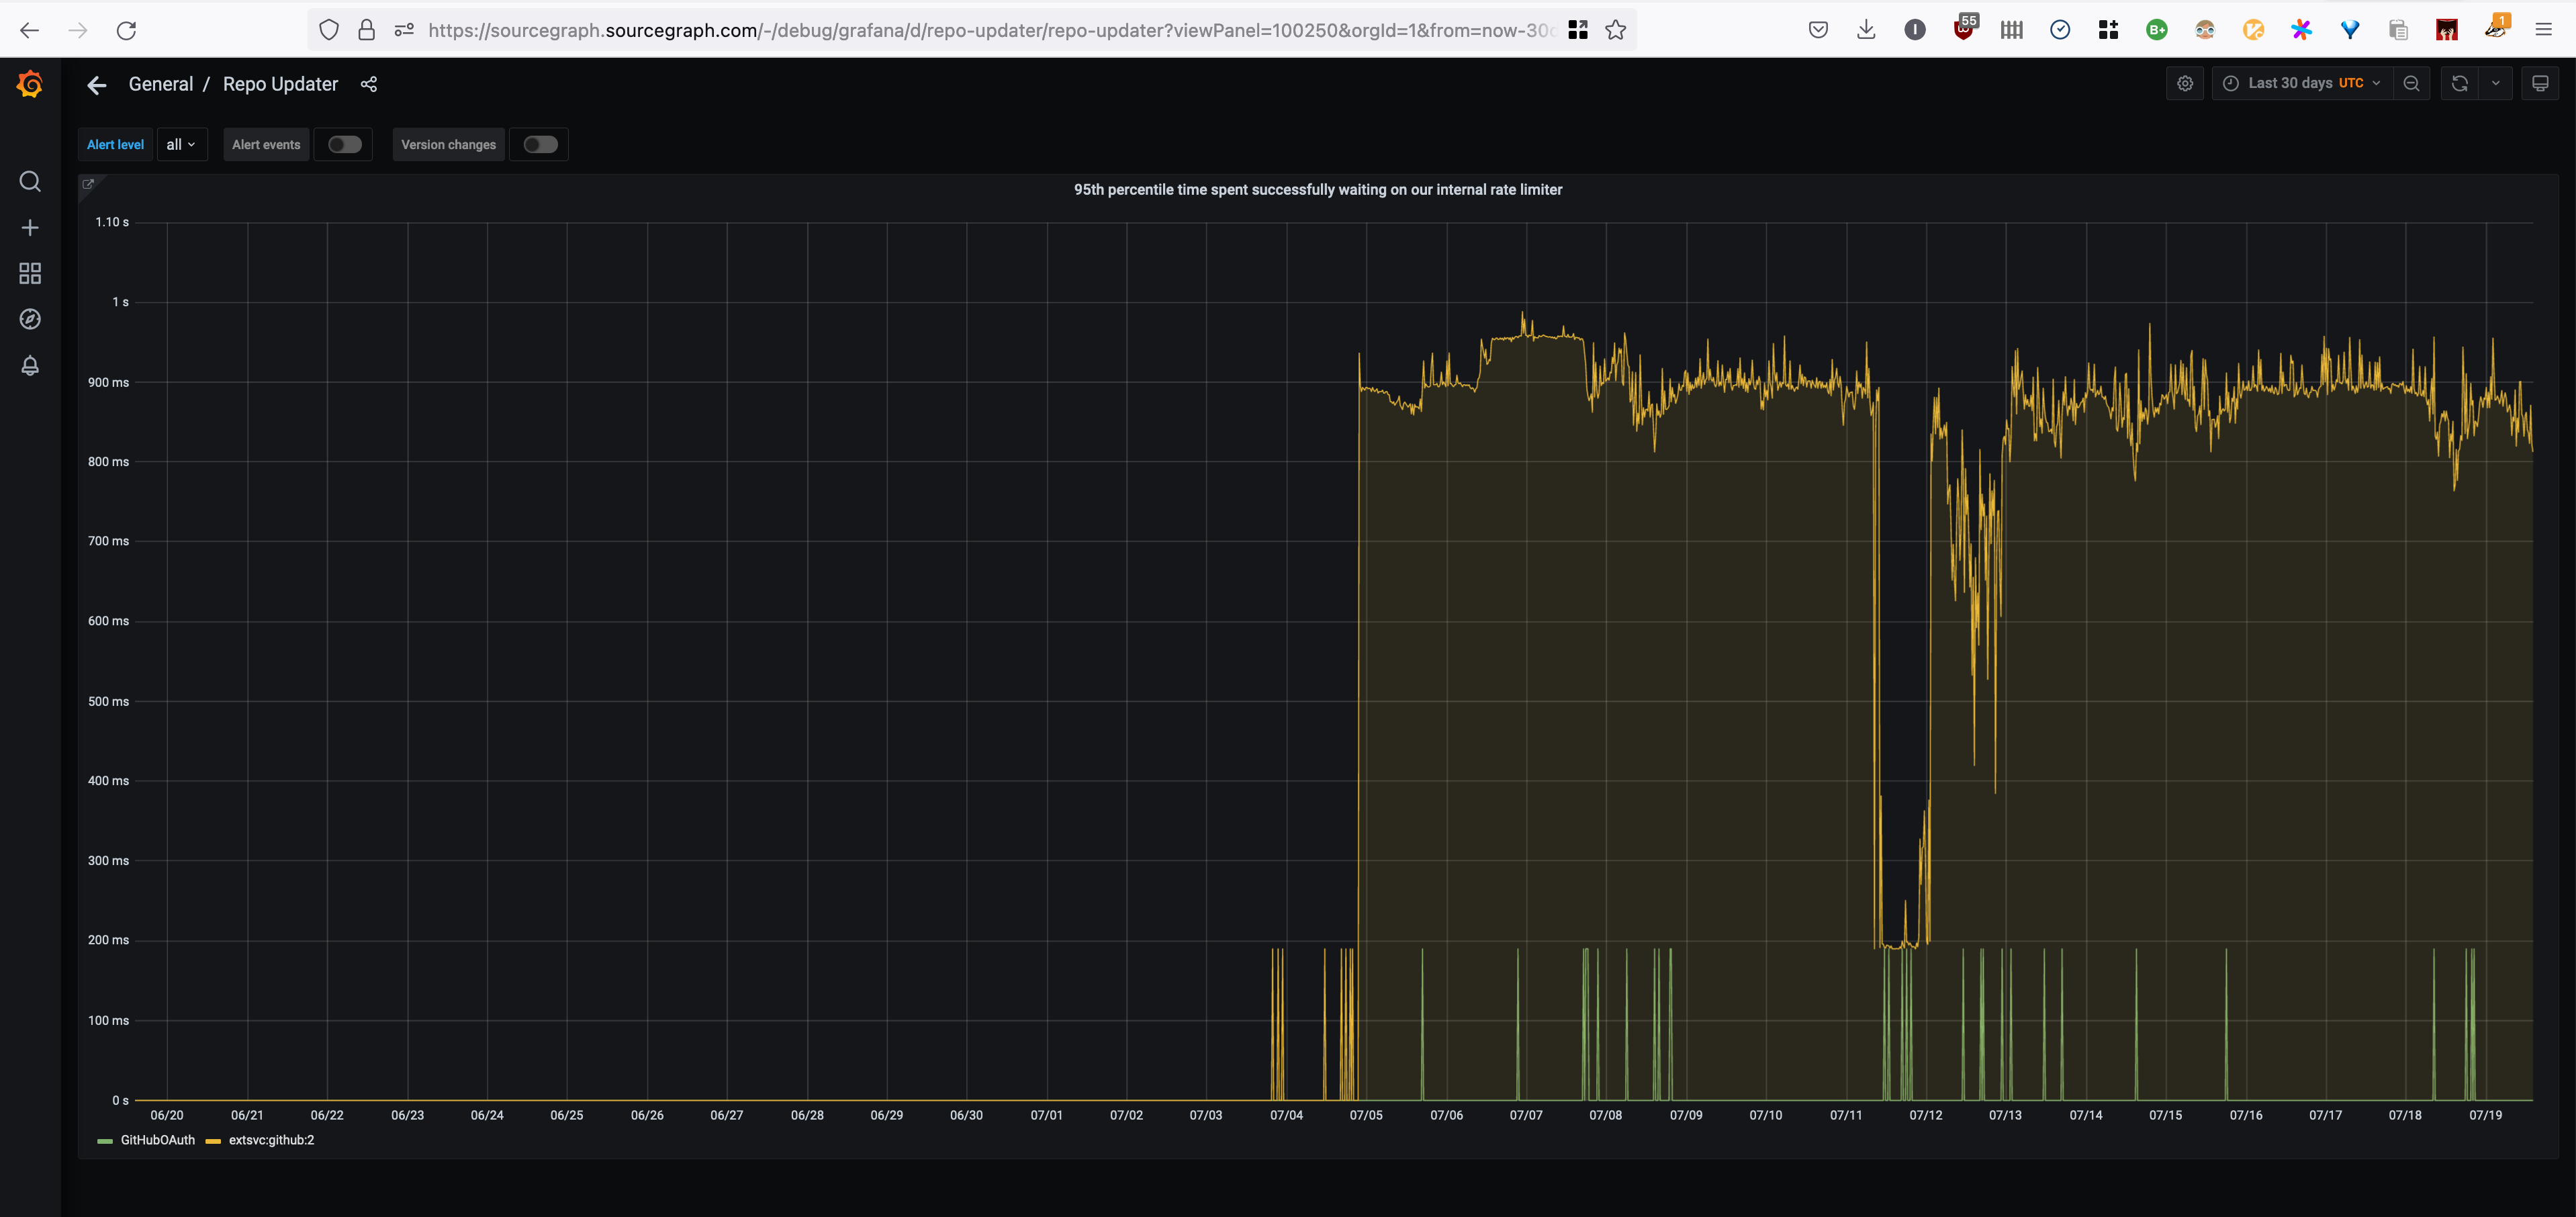
Task: Cycle view mode monitor icon
Action: (x=2540, y=84)
